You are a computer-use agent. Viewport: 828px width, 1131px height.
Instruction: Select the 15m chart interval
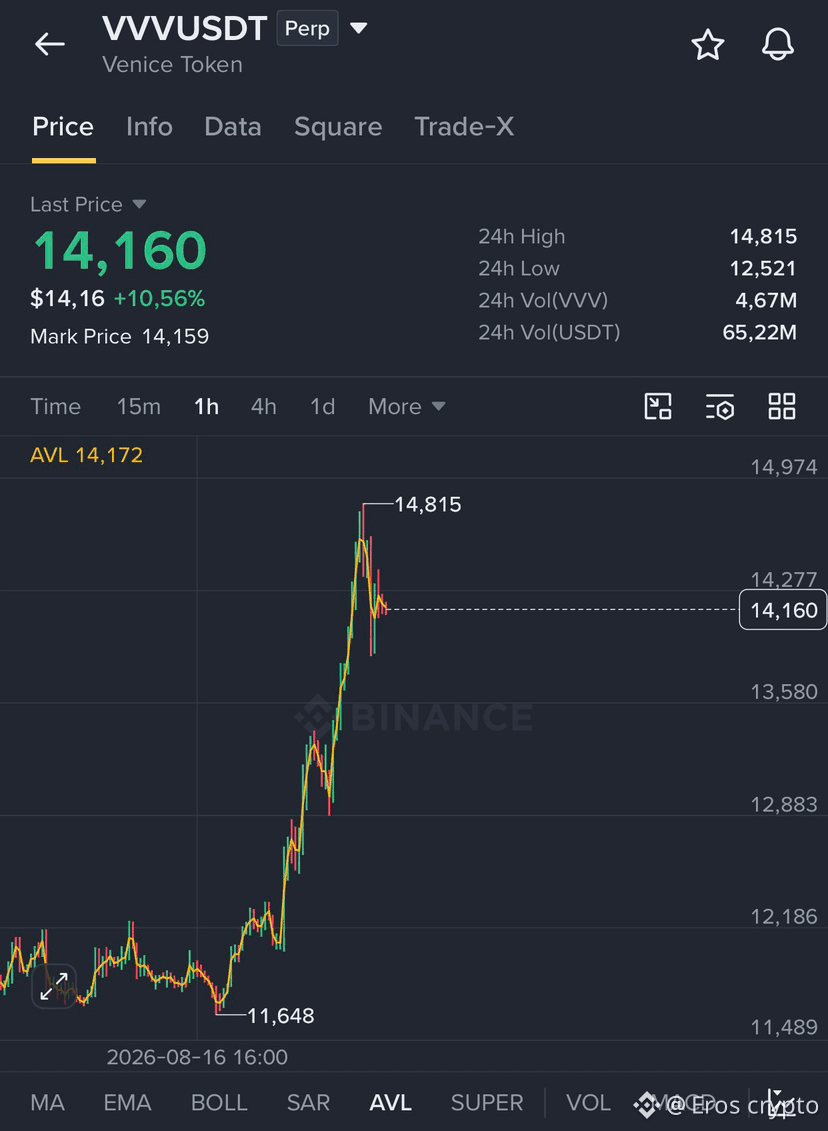pos(138,407)
